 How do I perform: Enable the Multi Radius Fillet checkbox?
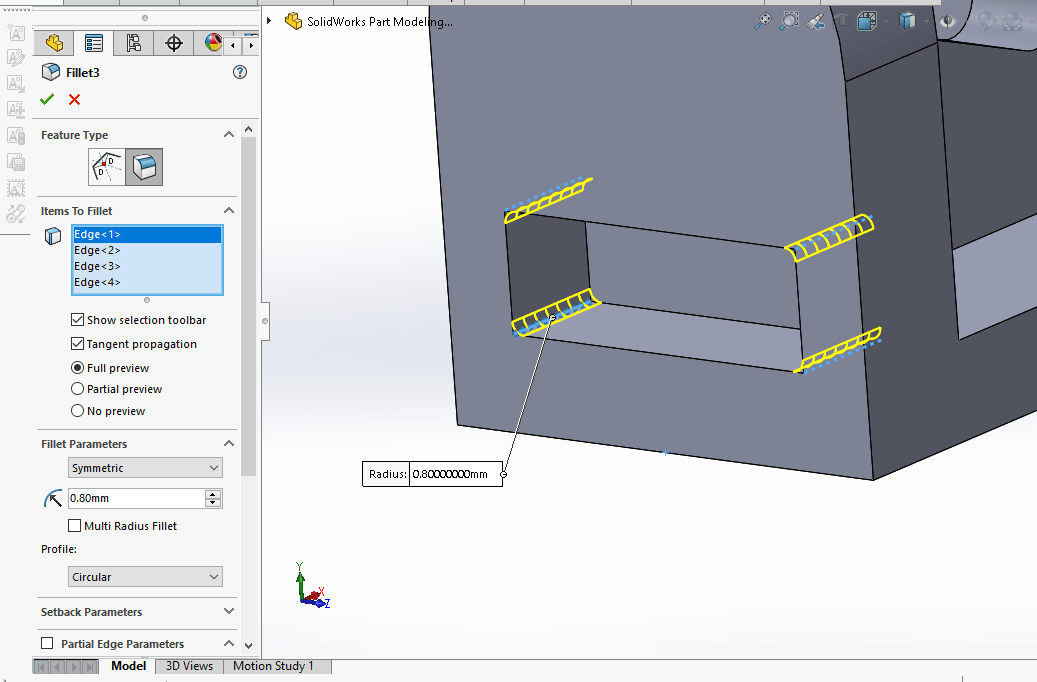pyautogui.click(x=75, y=526)
